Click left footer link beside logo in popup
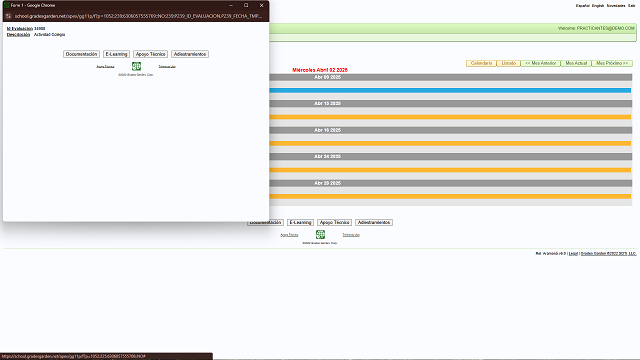 (105, 67)
